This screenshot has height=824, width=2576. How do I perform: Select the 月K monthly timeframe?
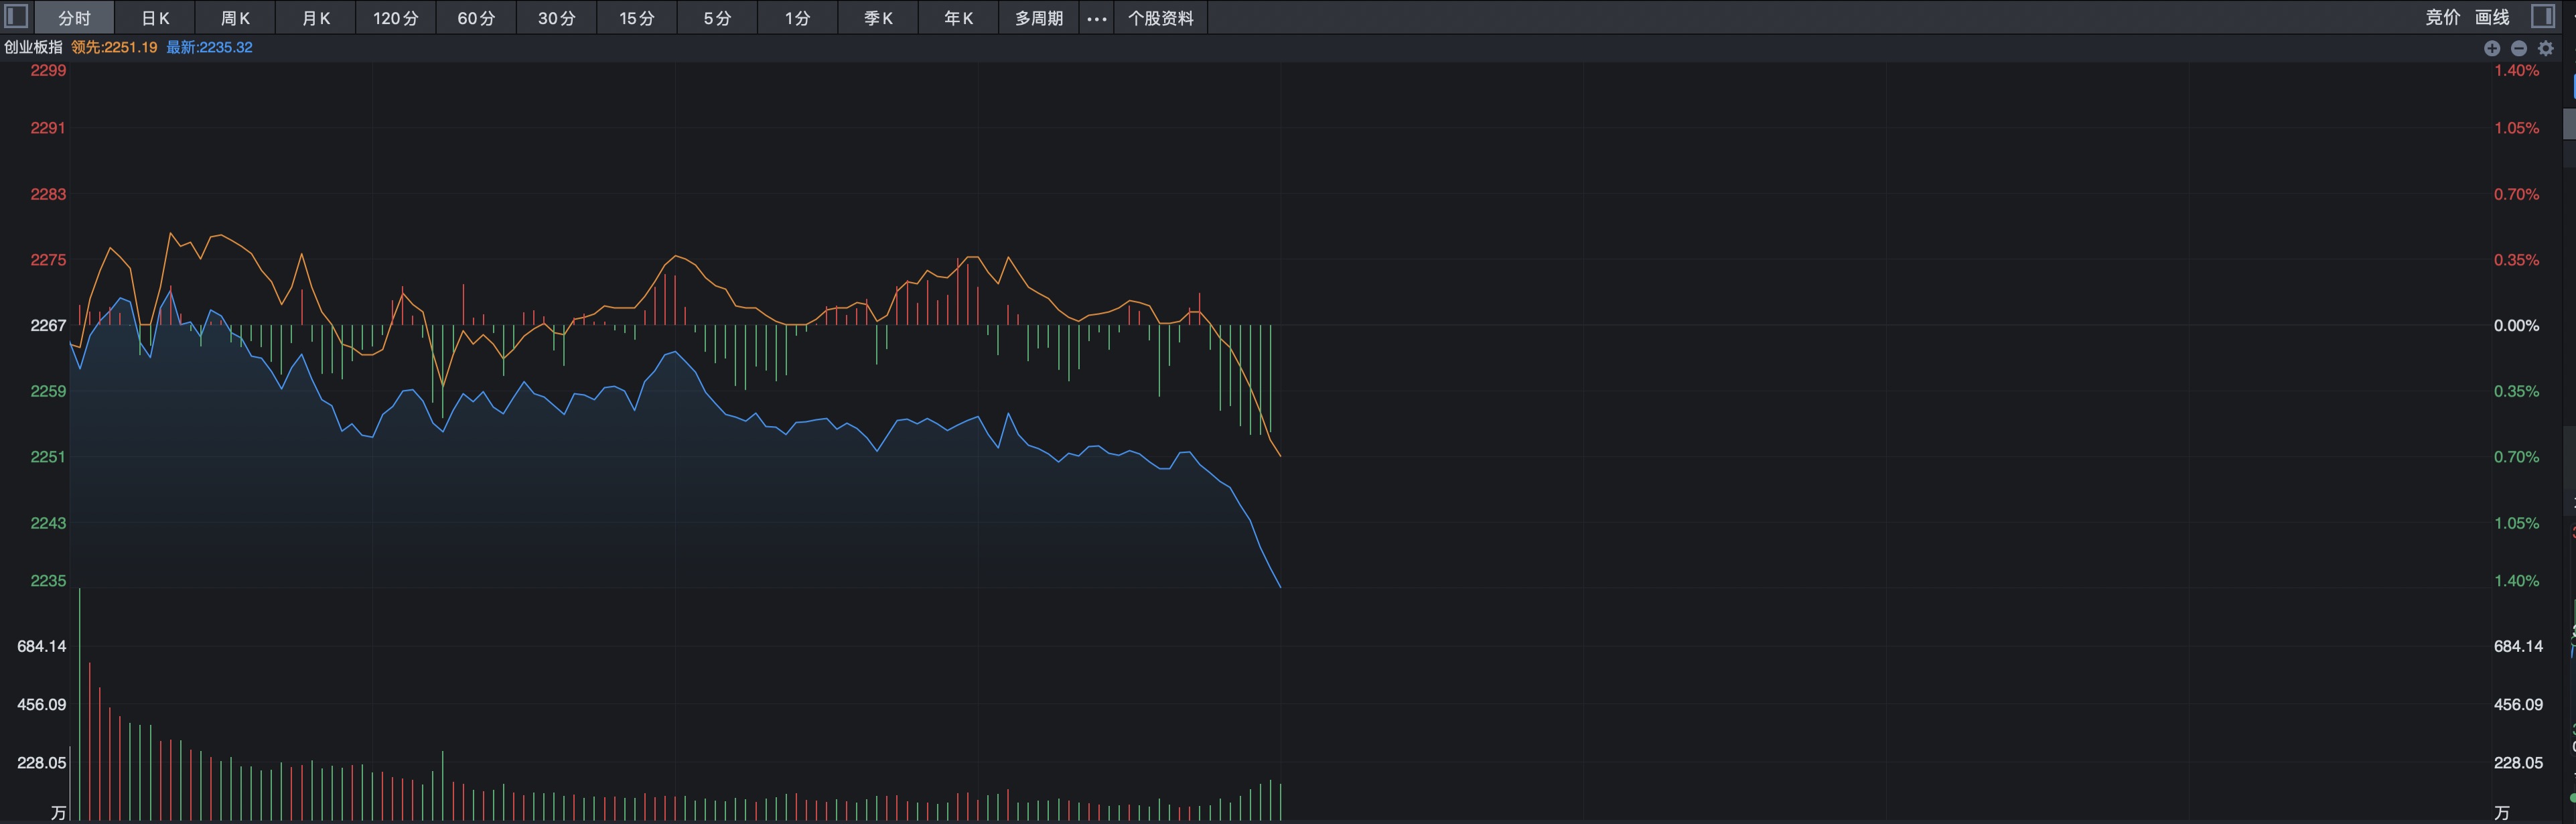[315, 17]
